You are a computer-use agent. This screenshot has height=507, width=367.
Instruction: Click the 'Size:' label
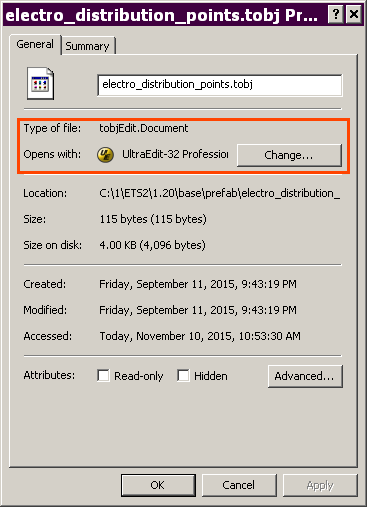pyautogui.click(x=35, y=219)
